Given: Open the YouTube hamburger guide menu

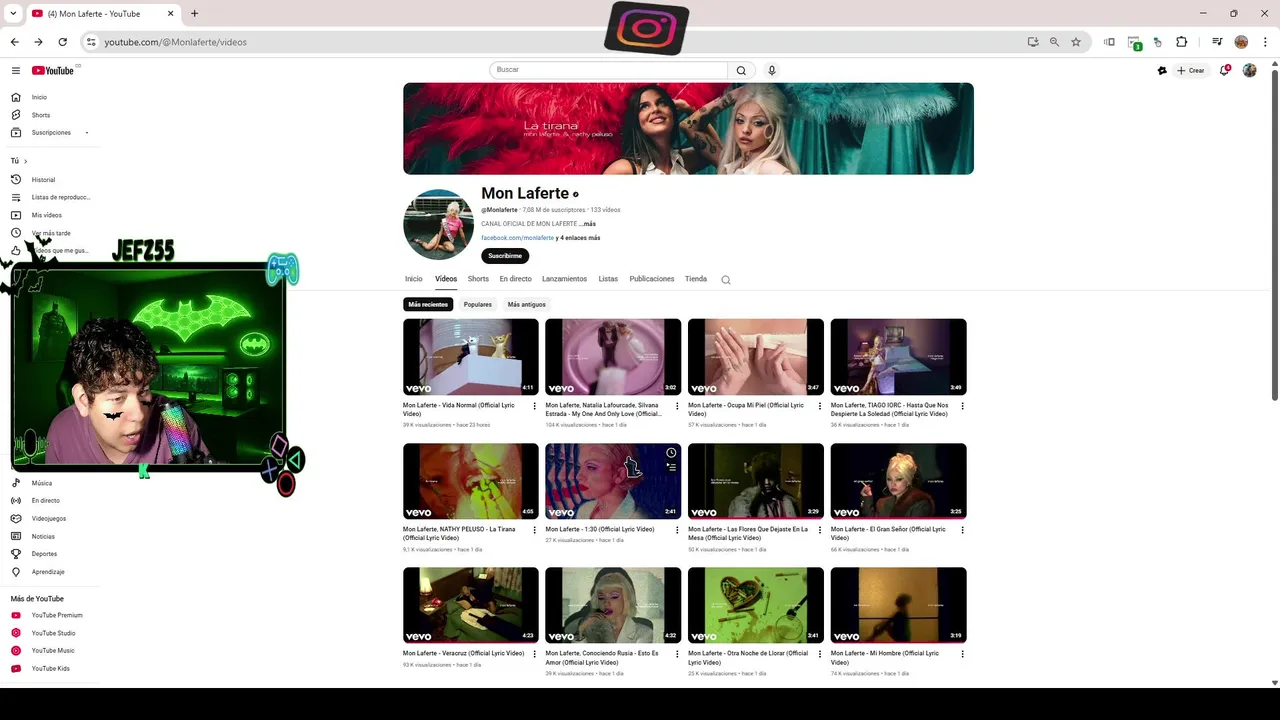Looking at the screenshot, I should pos(16,70).
